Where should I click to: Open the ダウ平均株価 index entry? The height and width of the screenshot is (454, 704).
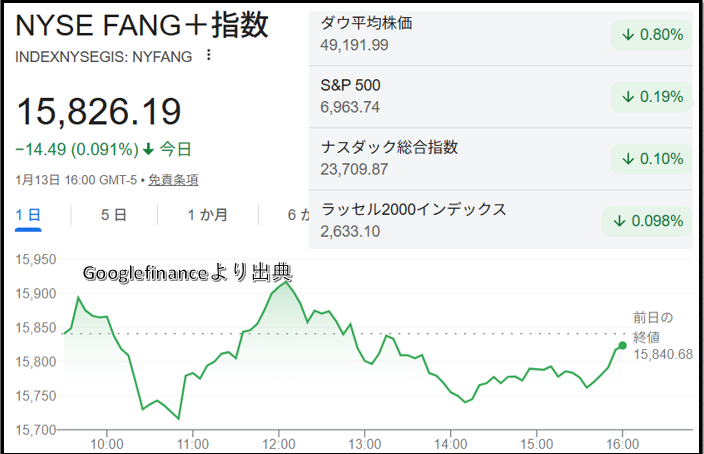click(x=368, y=23)
